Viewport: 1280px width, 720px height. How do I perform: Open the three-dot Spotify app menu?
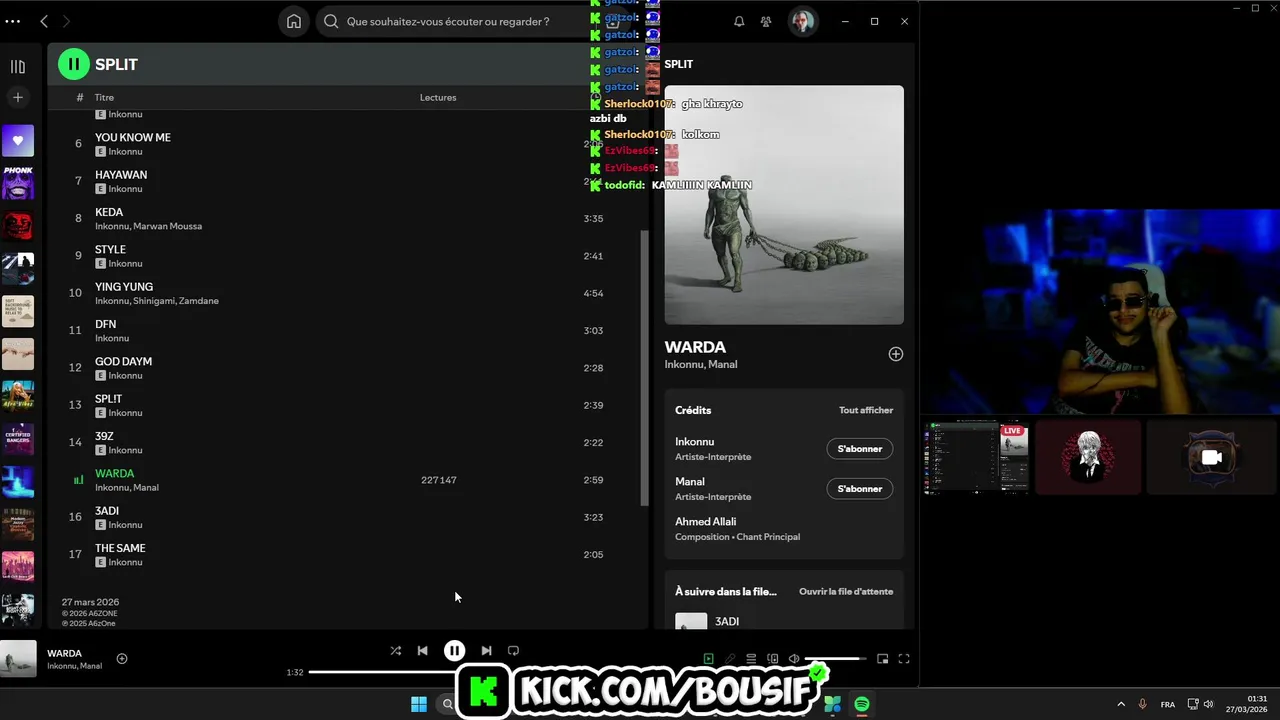coord(12,21)
